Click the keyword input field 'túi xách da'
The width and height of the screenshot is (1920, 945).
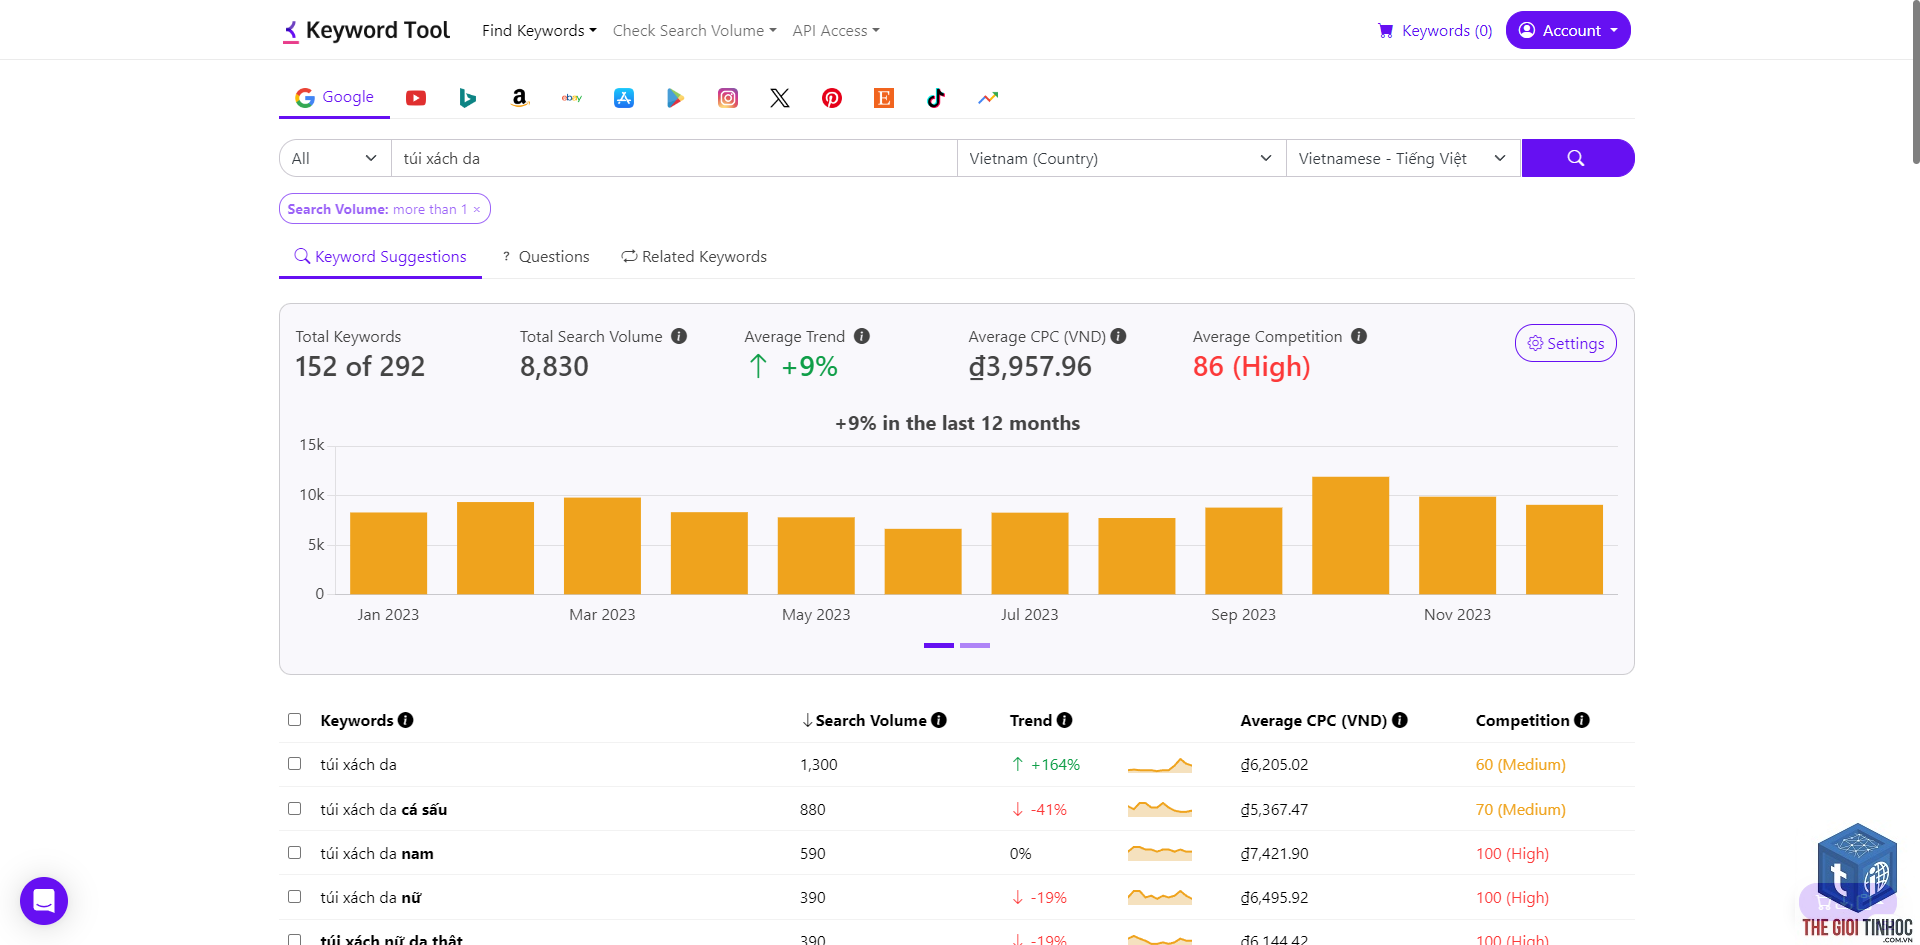pos(674,158)
